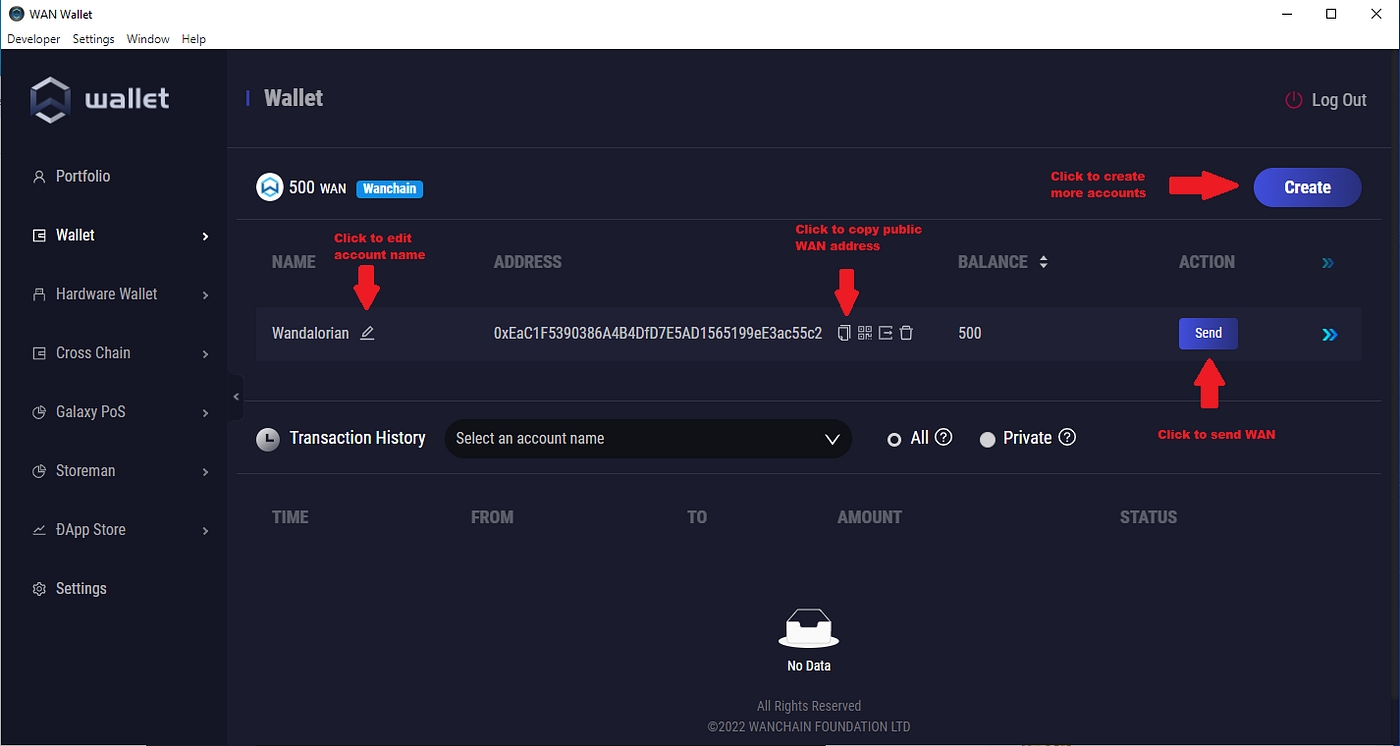Go to Portfolio in the sidebar
Image resolution: width=1400 pixels, height=746 pixels.
click(x=83, y=176)
